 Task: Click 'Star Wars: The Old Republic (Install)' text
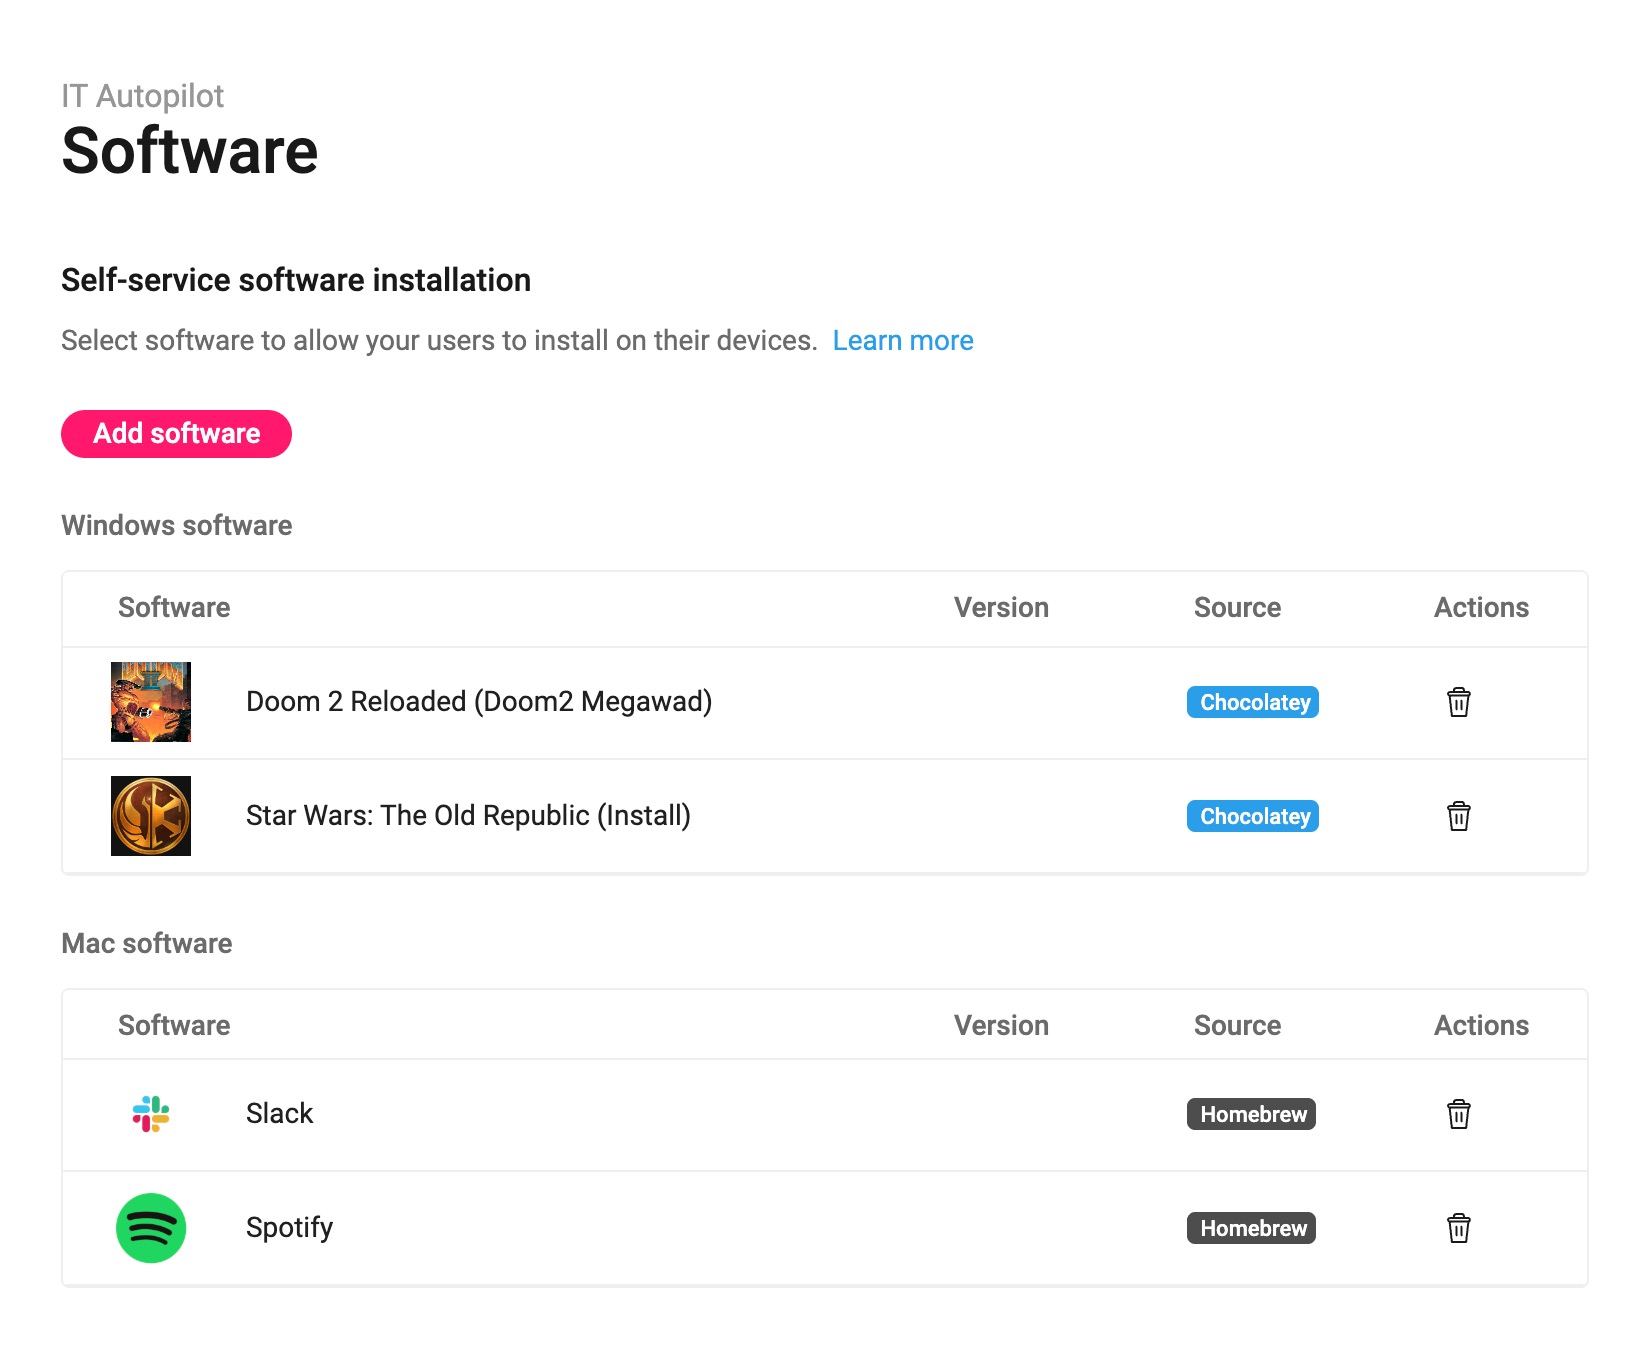pyautogui.click(x=468, y=816)
